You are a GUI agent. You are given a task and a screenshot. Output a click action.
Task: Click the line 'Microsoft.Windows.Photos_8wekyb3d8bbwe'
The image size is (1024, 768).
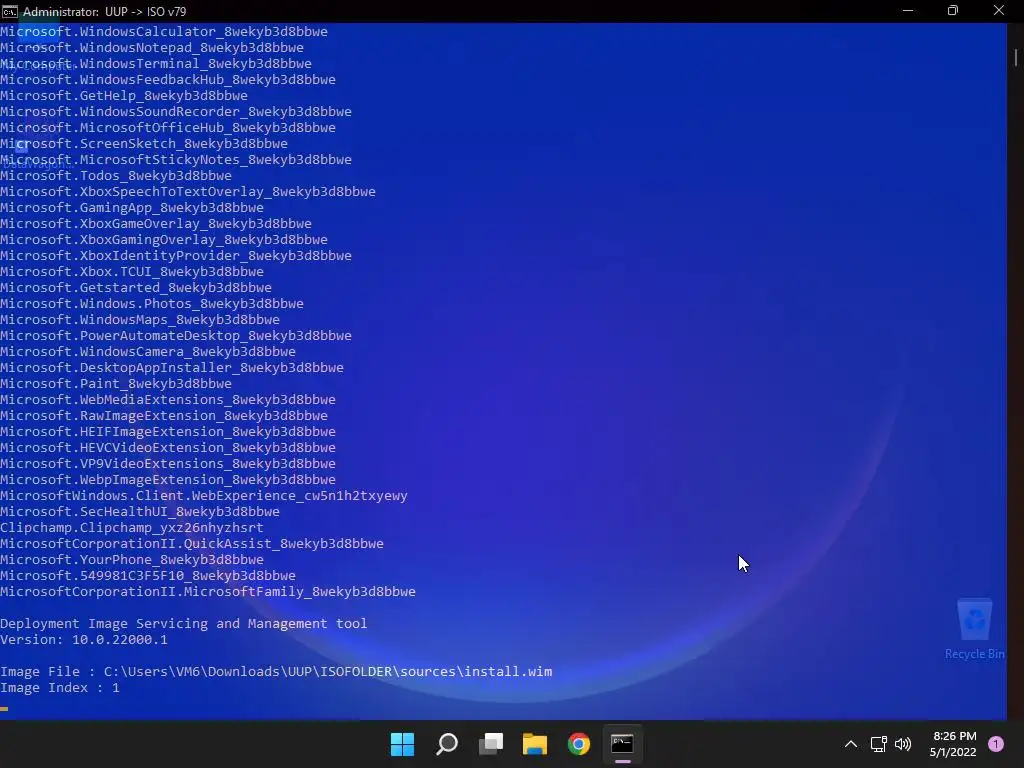point(152,304)
